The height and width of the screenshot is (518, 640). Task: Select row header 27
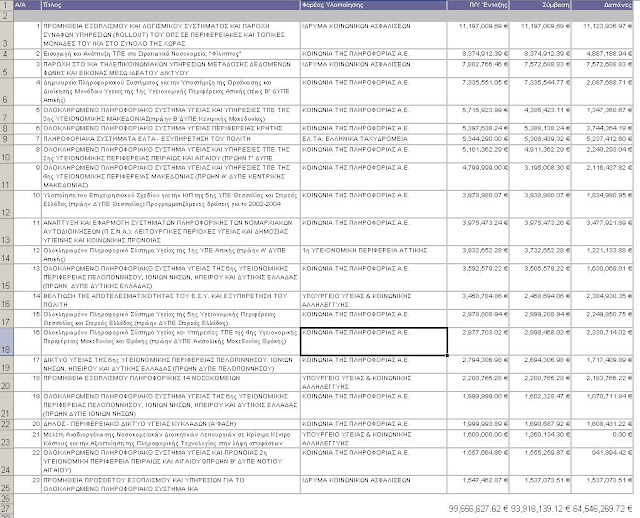click(7, 509)
